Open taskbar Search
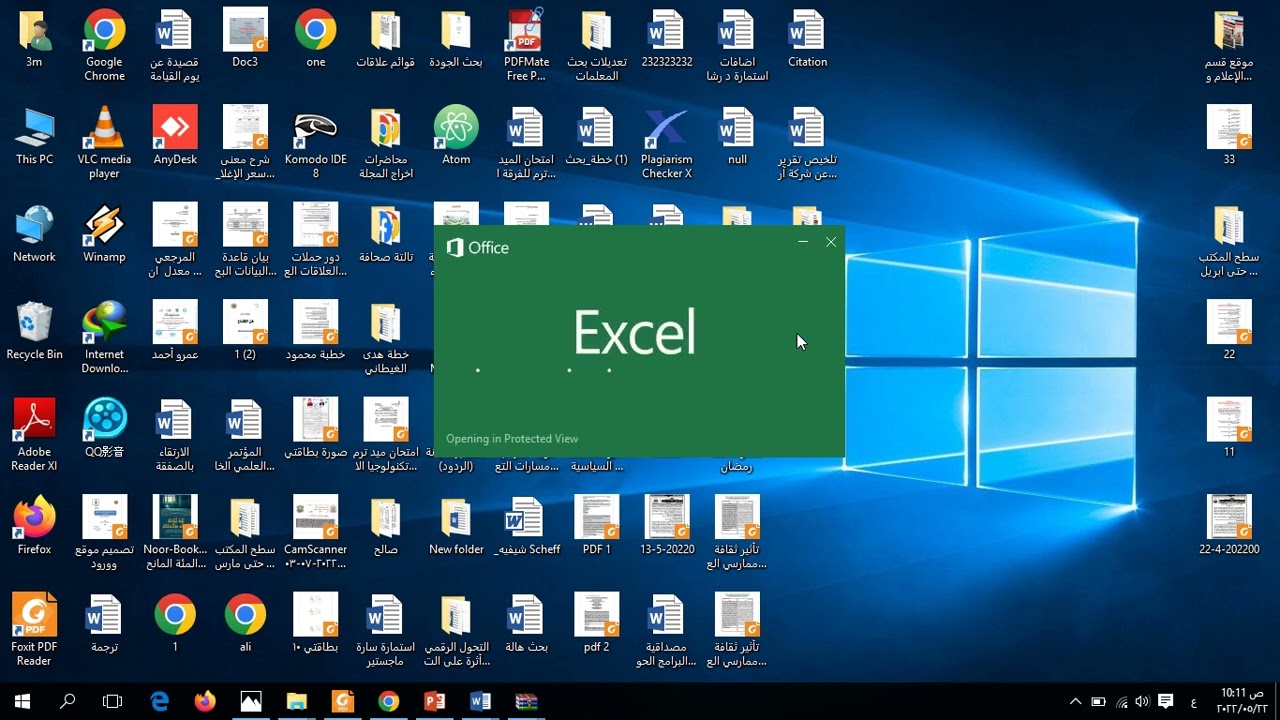Viewport: 1280px width, 720px height. (68, 701)
